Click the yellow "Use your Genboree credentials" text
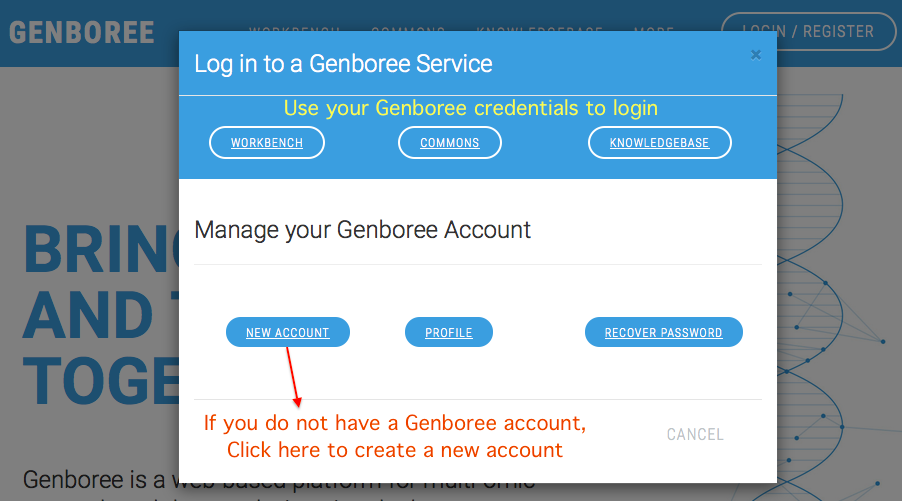The height and width of the screenshot is (501, 902). coord(470,108)
